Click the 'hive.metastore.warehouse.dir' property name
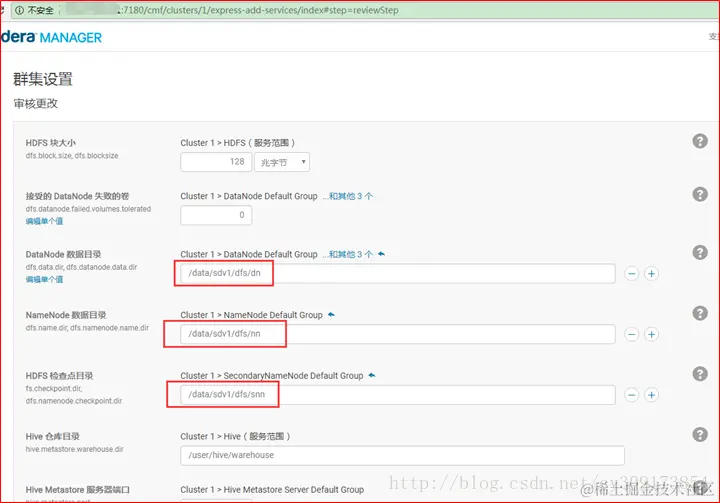The width and height of the screenshot is (720, 503). click(74, 449)
